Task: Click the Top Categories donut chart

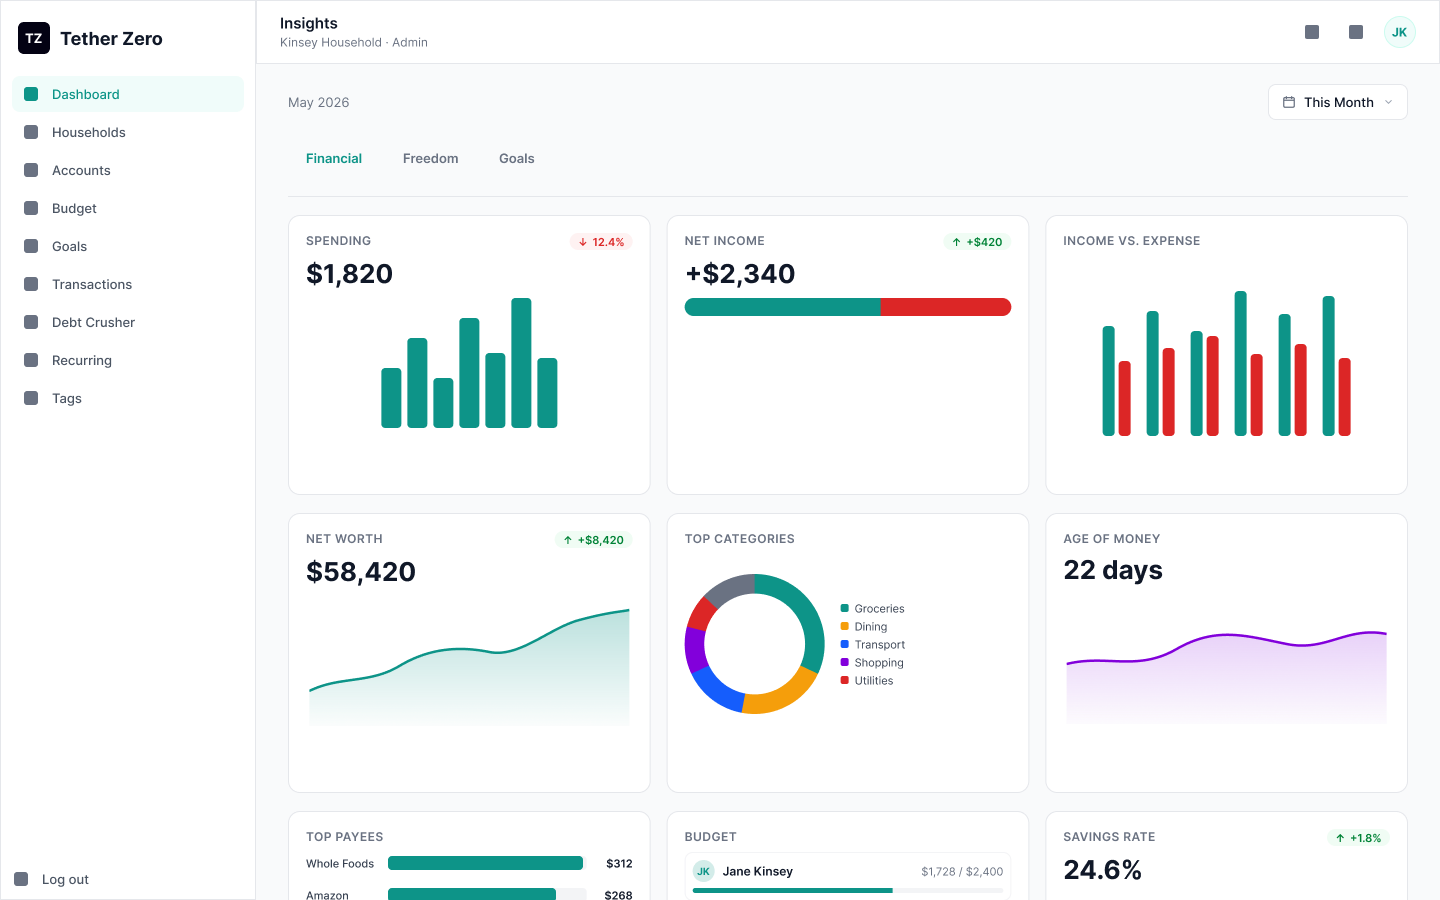Action: click(754, 644)
